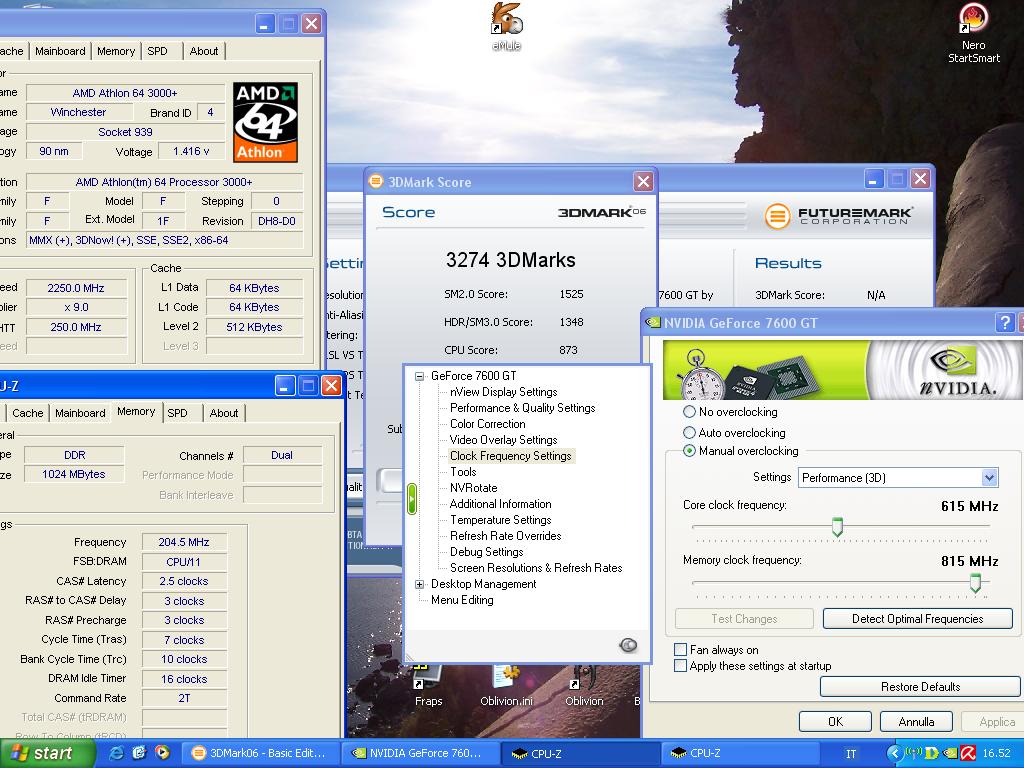Switch to the Cache tab in the memory timings CPU-Z window
Viewport: 1024px width, 768px height.
pyautogui.click(x=27, y=413)
